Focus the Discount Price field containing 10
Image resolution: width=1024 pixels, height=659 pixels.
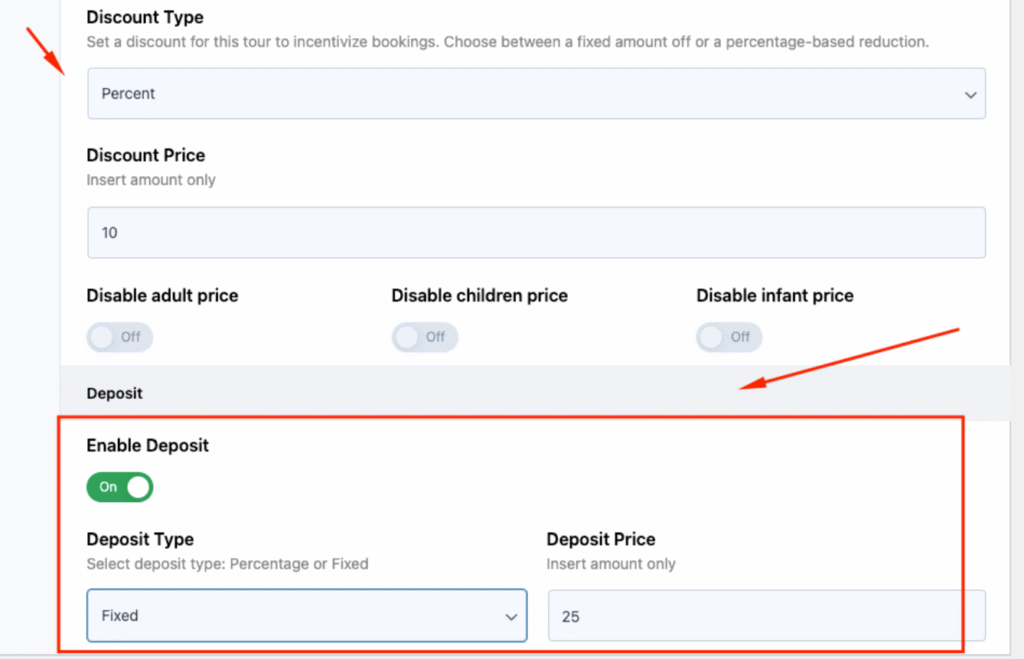tap(536, 233)
